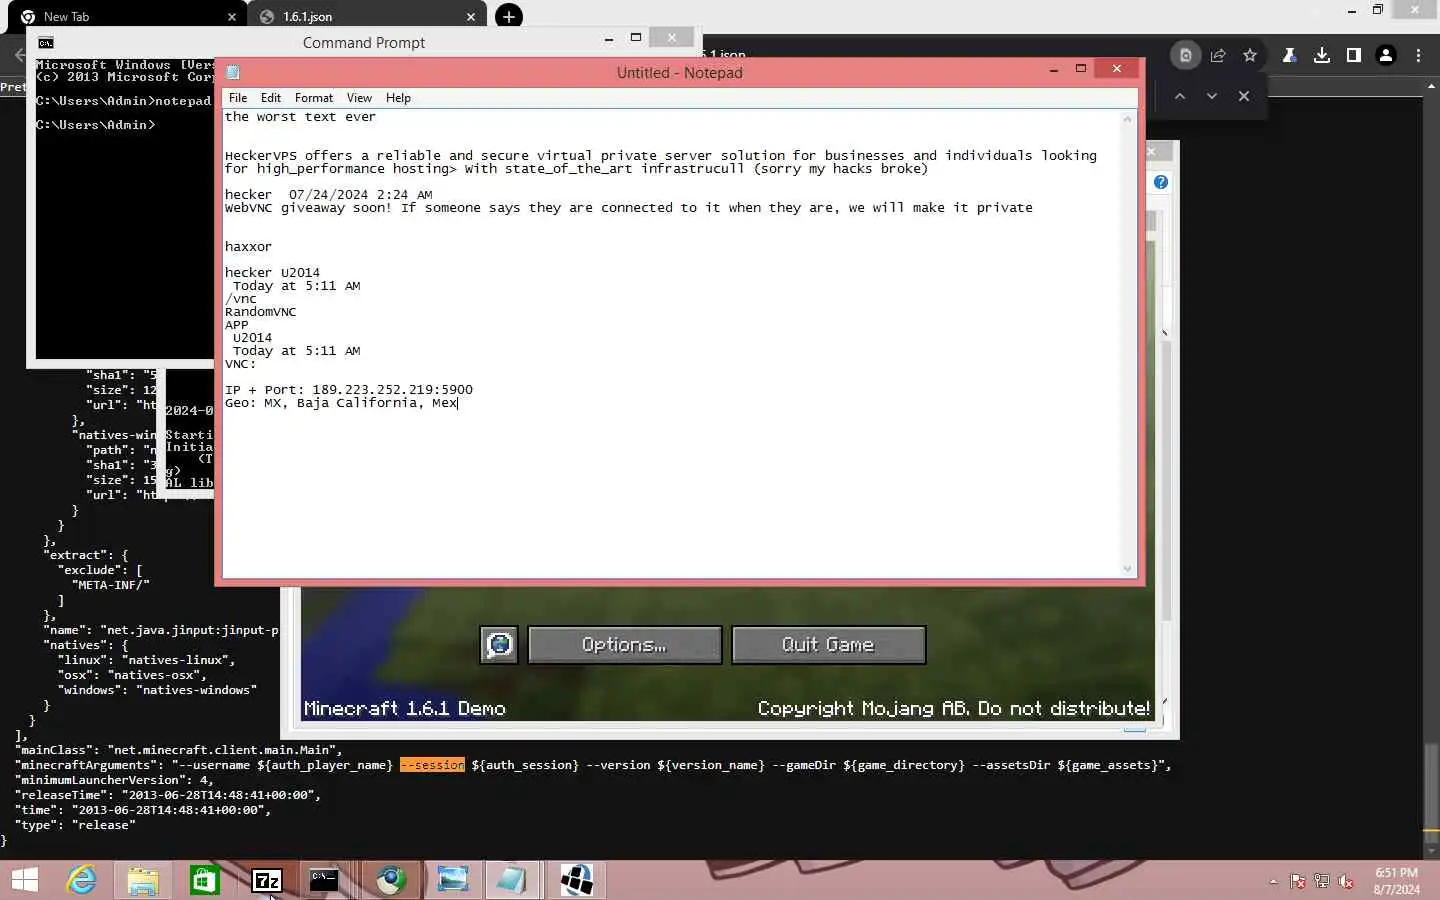Close the New Tab browser tab

(232, 17)
